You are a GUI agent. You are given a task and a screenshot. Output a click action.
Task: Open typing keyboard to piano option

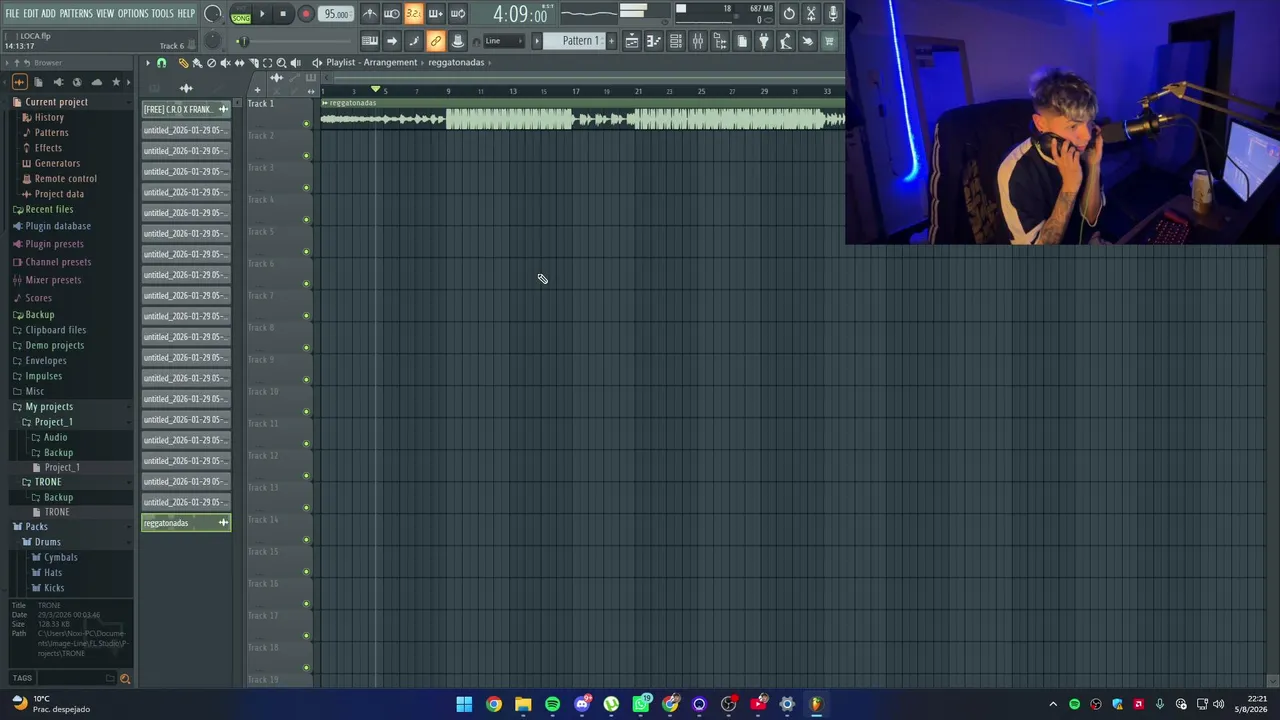click(370, 41)
